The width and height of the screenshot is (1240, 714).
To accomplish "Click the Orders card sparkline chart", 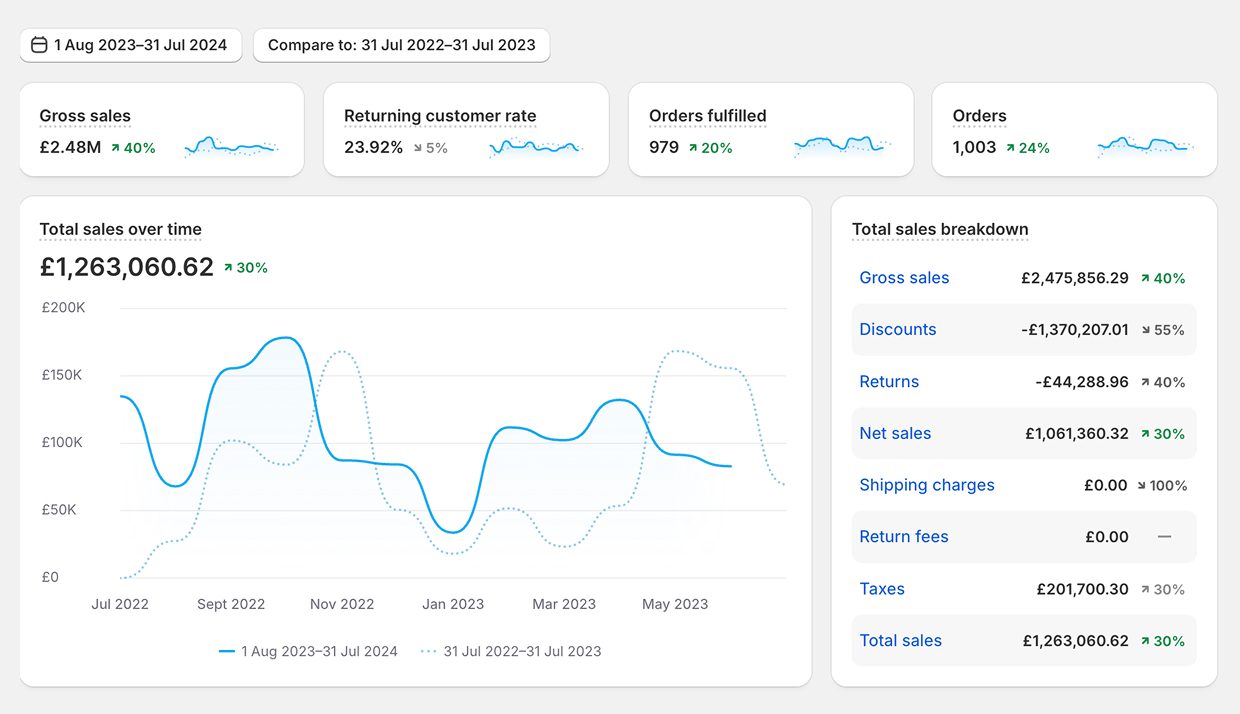I will (x=1144, y=146).
